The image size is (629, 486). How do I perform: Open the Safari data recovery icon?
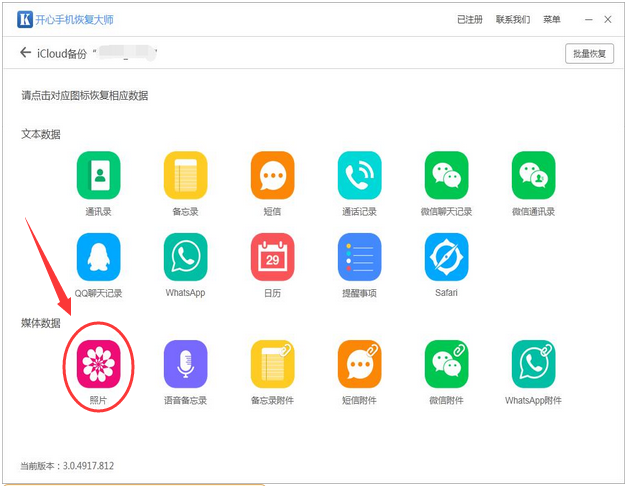446,256
